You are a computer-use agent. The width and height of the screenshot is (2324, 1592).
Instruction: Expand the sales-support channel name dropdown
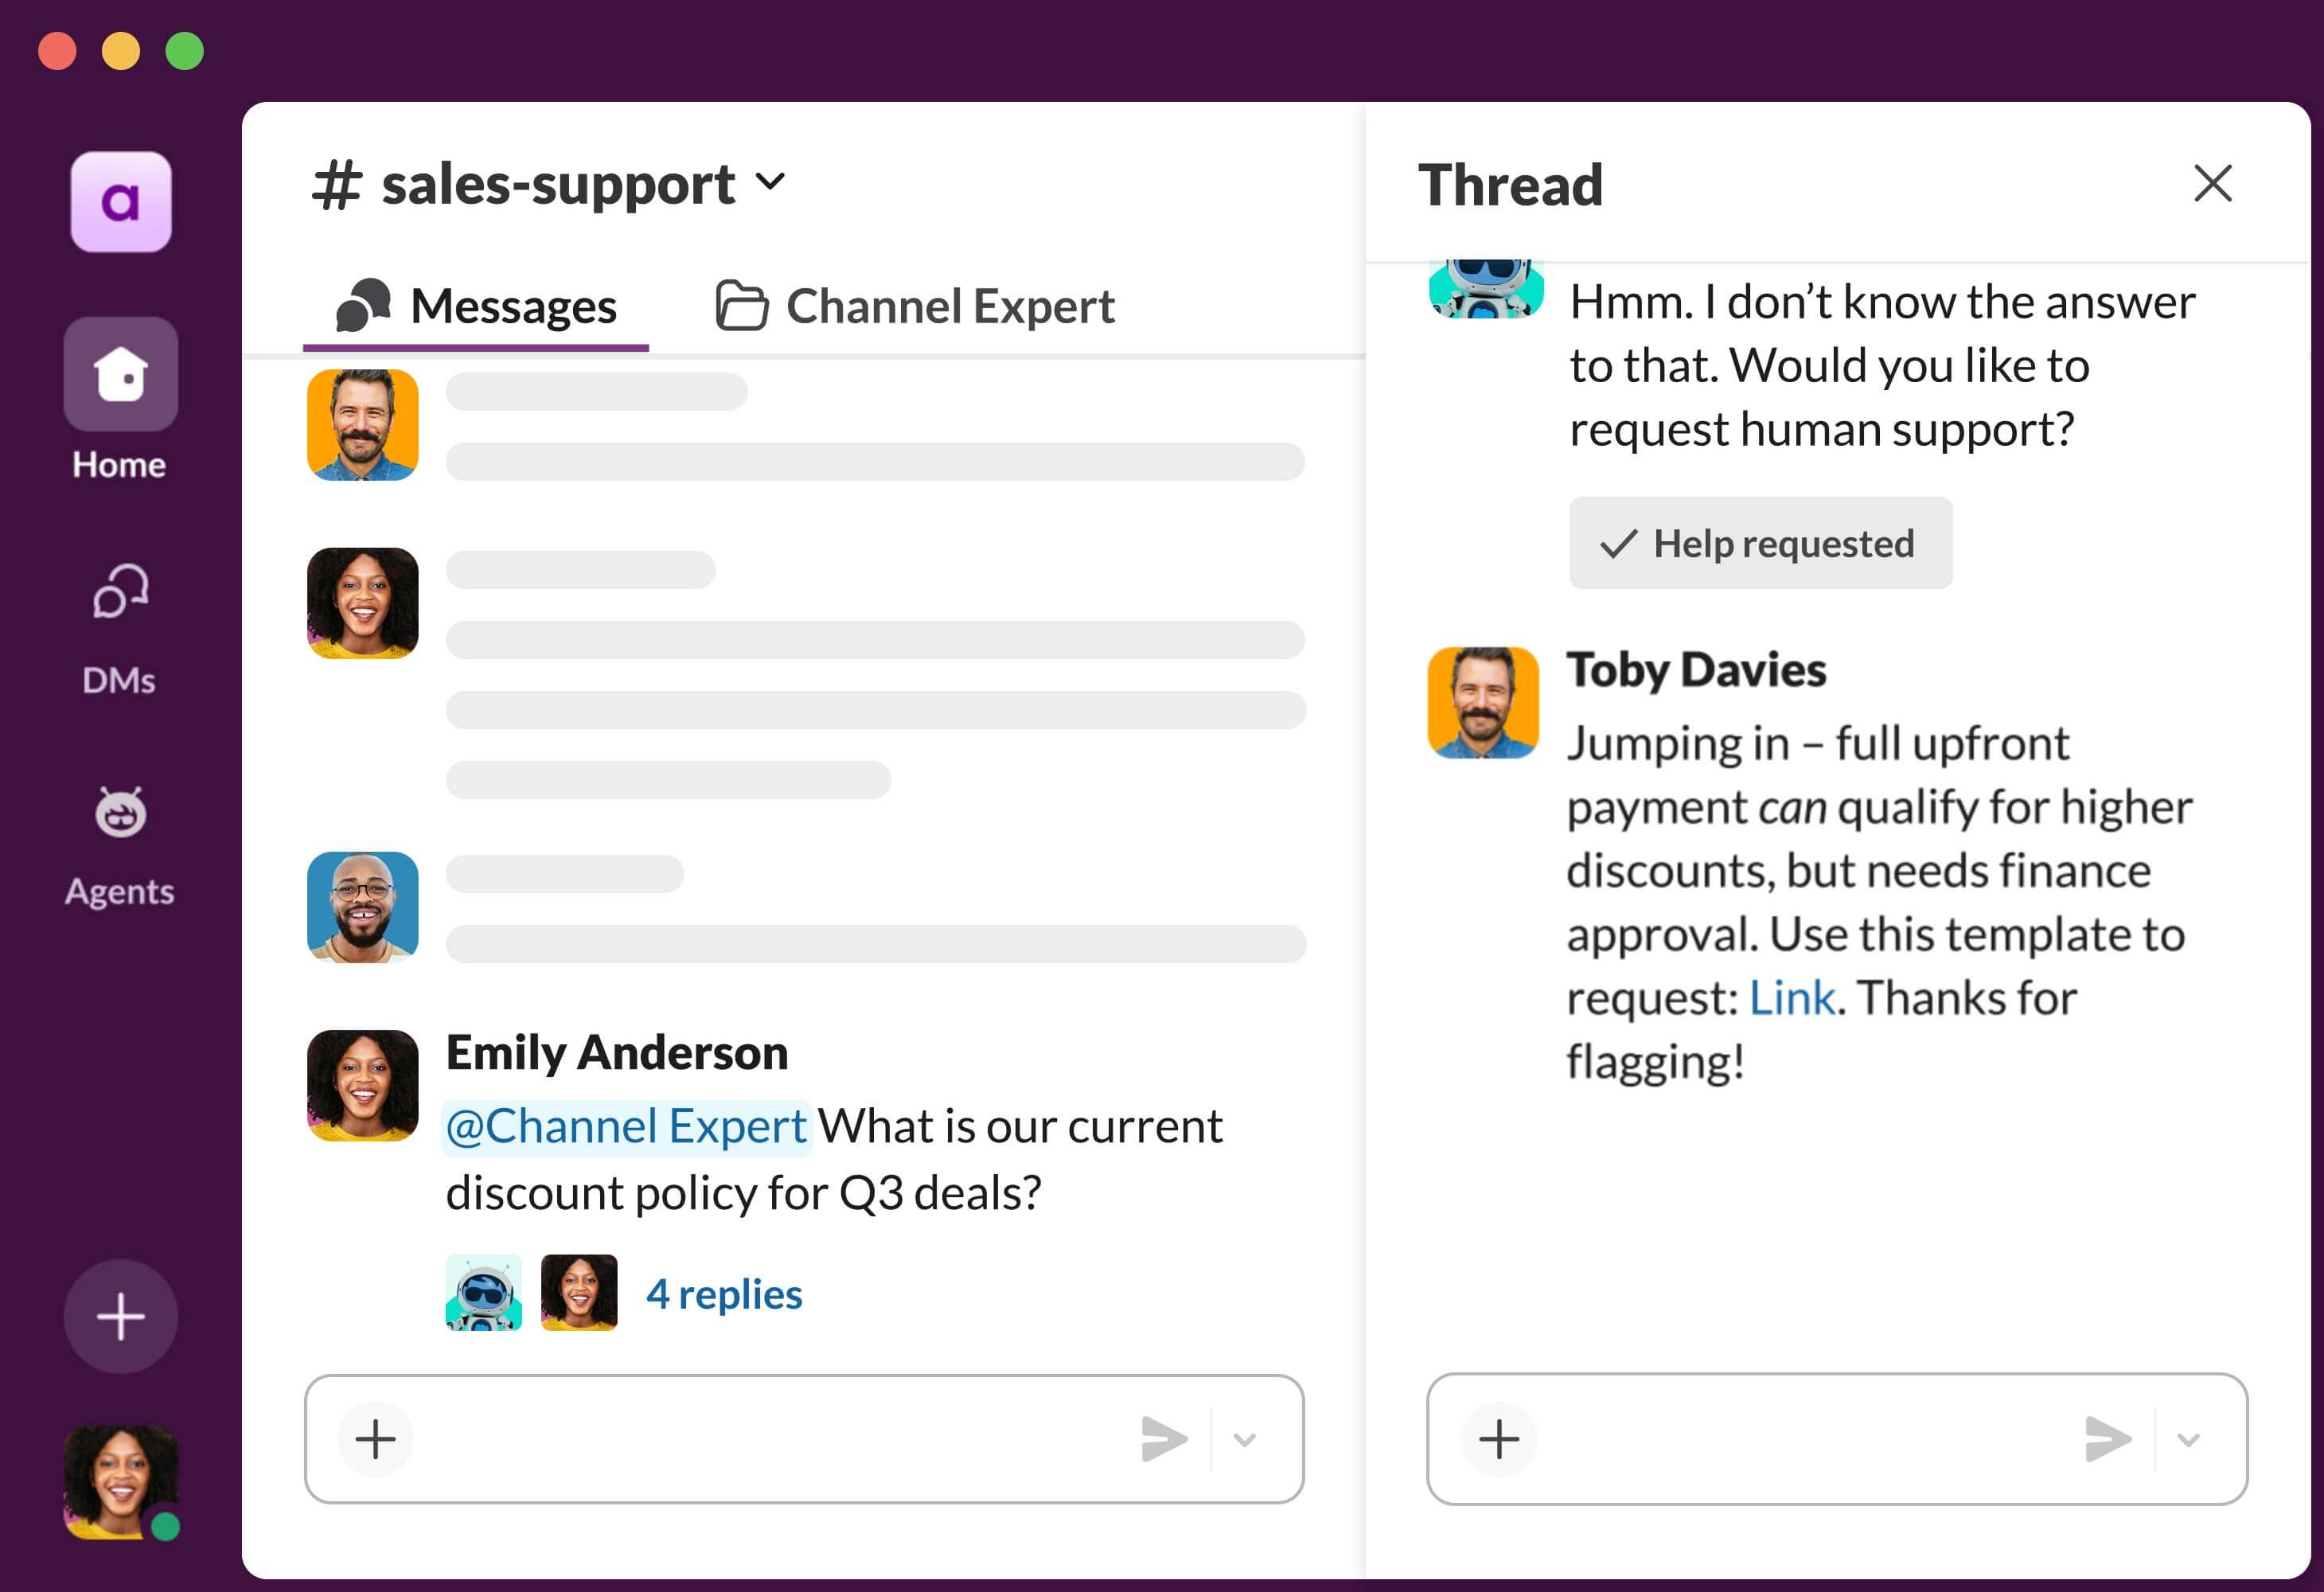[x=770, y=182]
